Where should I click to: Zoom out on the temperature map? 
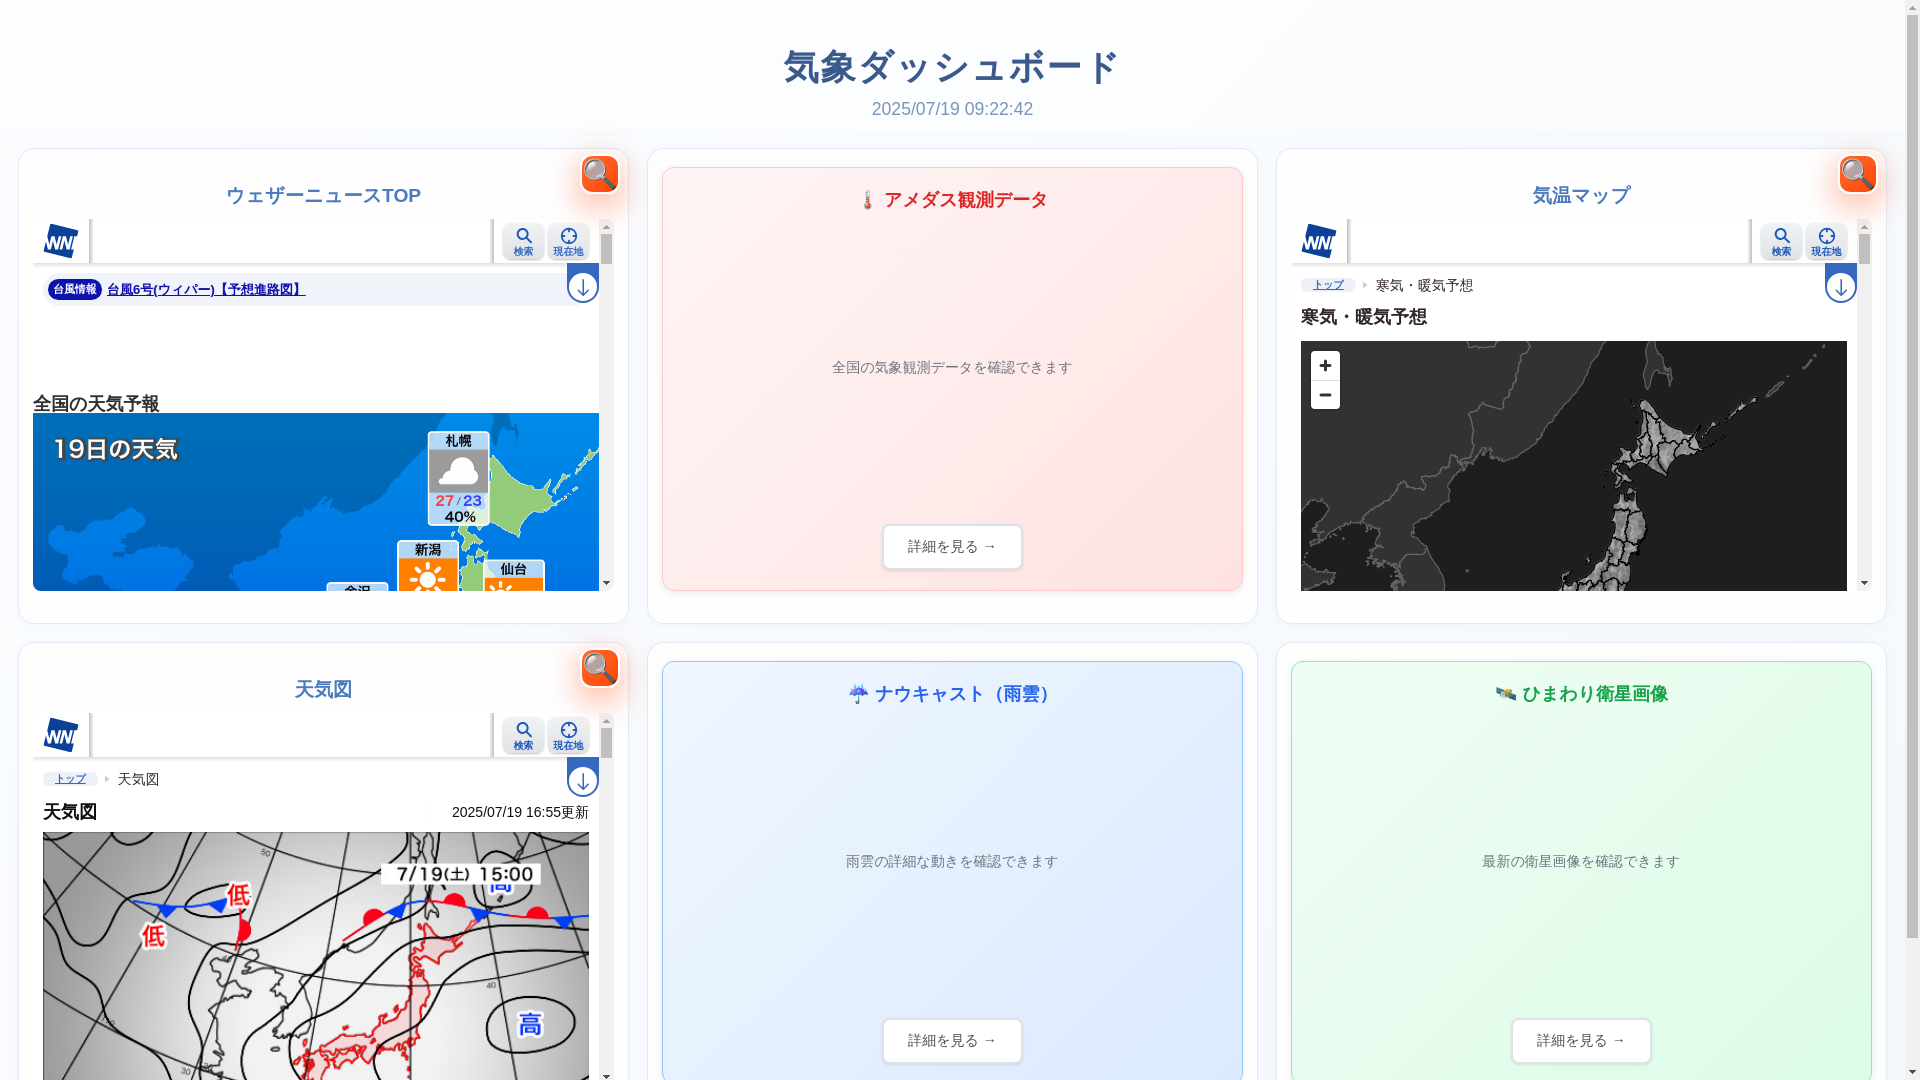pyautogui.click(x=1325, y=395)
